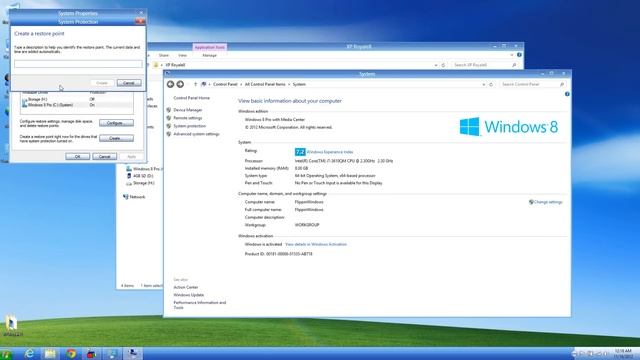Open the Manage tab in XP Royale8 window
The image size is (640, 360).
click(x=209, y=56)
